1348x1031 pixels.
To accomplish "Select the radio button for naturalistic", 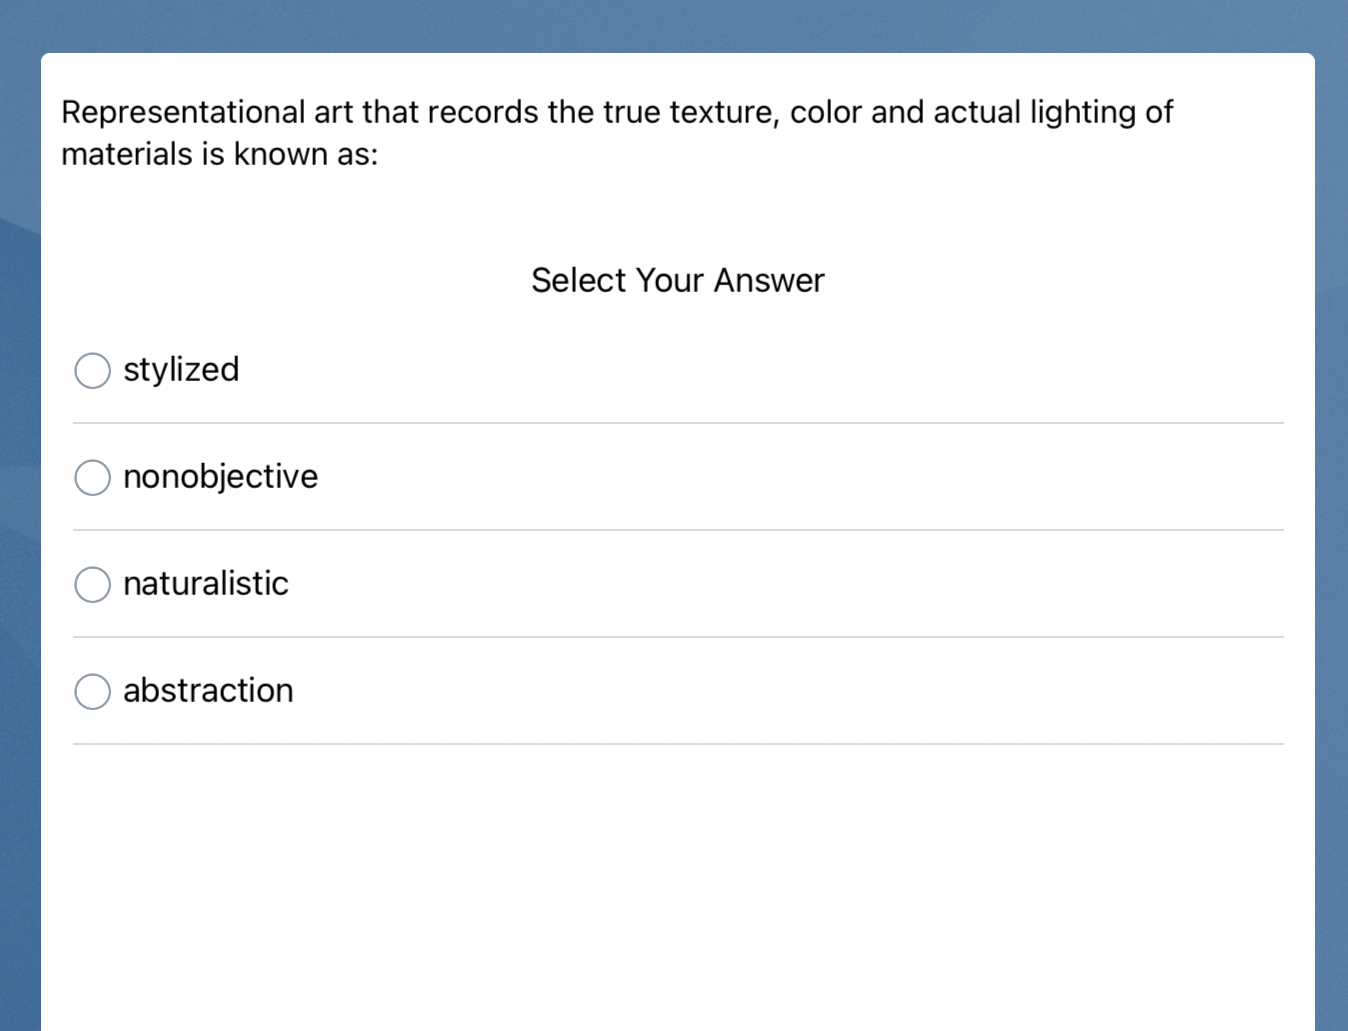I will [92, 584].
